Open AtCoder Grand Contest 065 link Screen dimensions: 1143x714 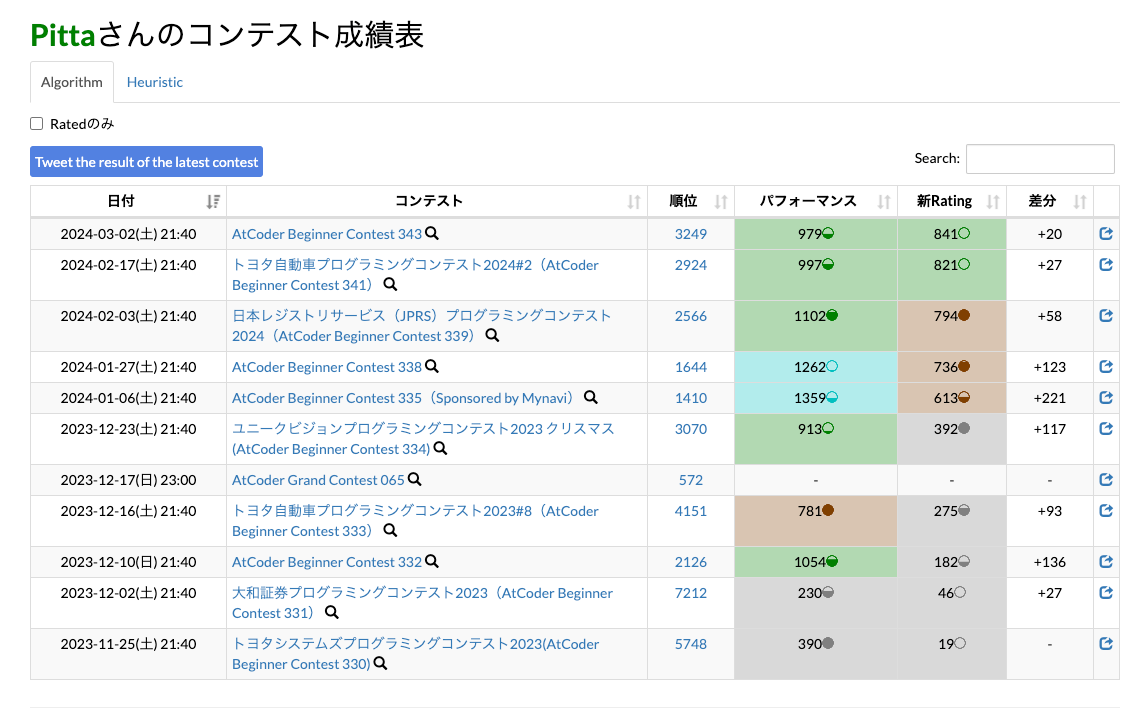pos(318,480)
